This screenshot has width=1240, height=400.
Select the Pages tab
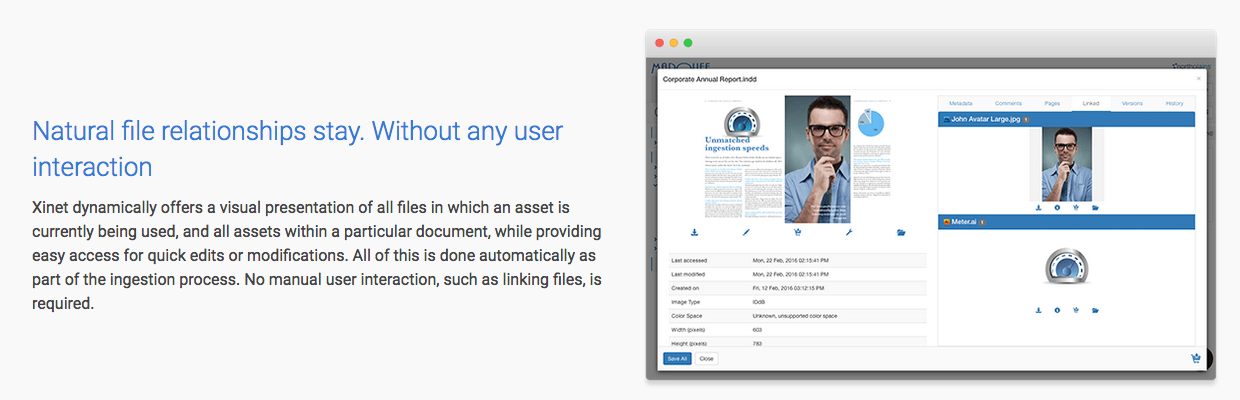(1052, 103)
